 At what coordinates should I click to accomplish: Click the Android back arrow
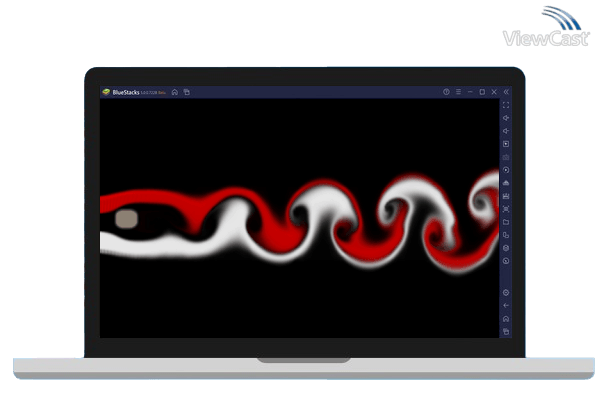506,306
